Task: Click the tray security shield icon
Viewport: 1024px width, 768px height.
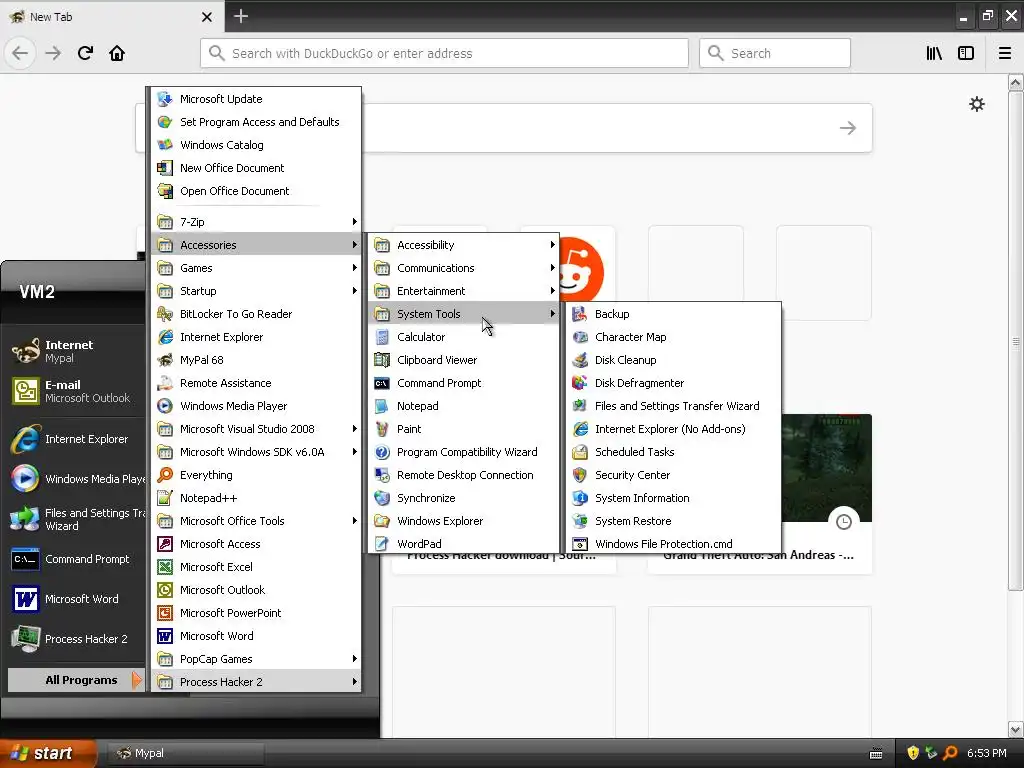Action: pos(913,753)
